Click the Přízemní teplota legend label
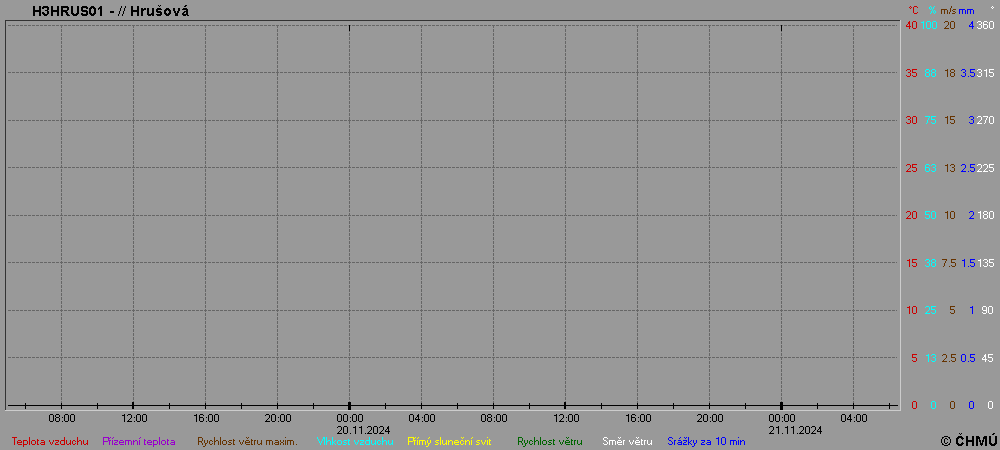This screenshot has height=450, width=1000. click(x=139, y=441)
